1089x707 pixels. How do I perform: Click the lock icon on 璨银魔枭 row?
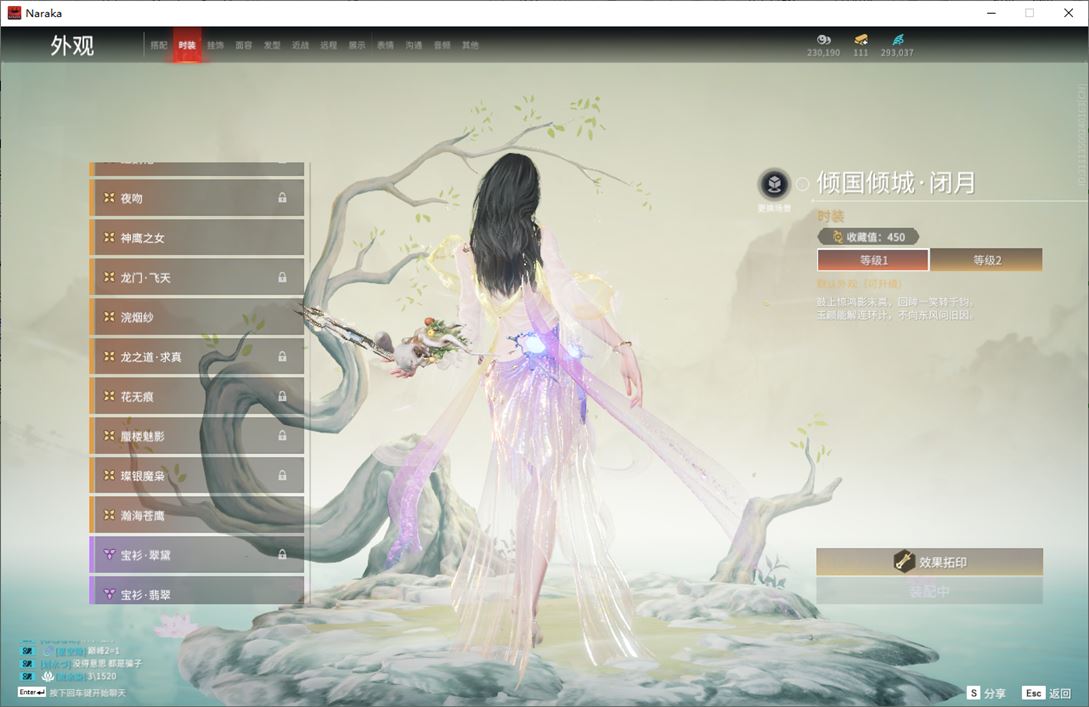[282, 475]
